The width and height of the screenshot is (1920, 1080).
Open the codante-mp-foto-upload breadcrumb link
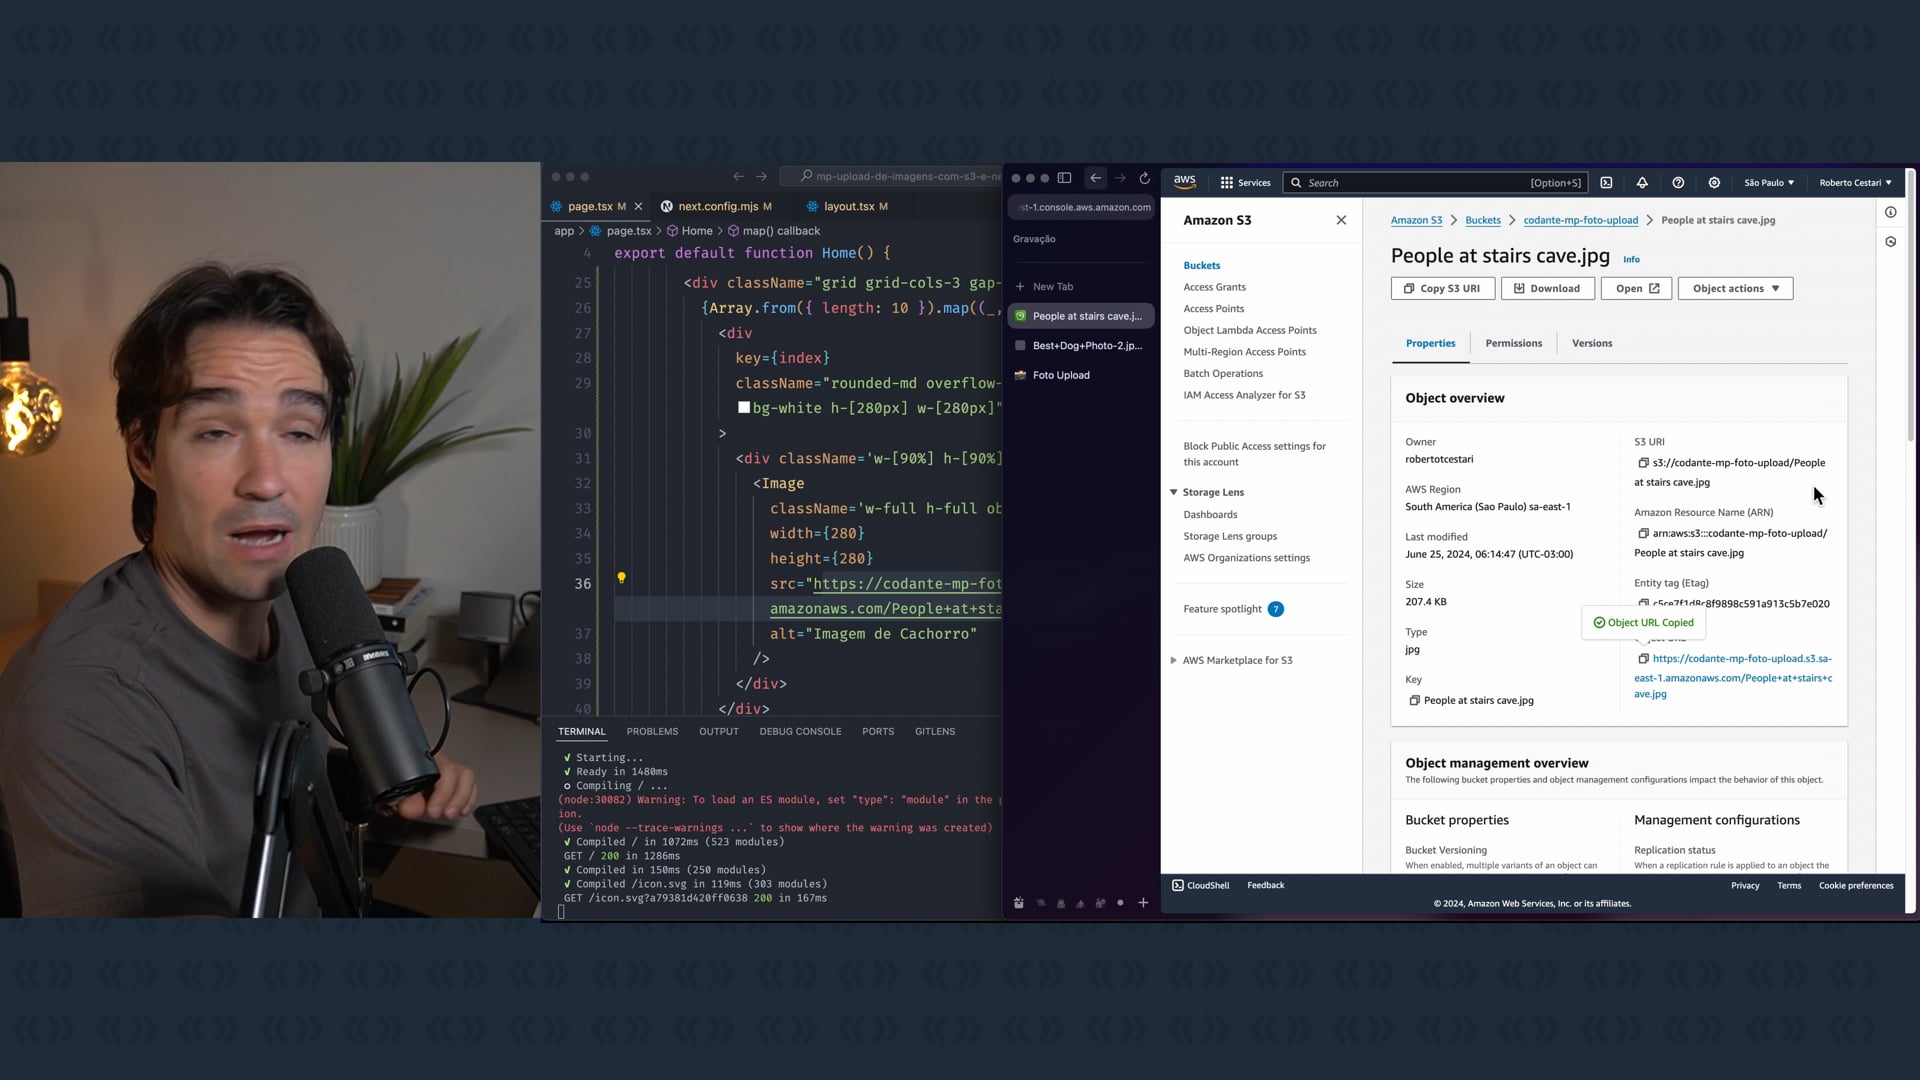click(x=1580, y=220)
